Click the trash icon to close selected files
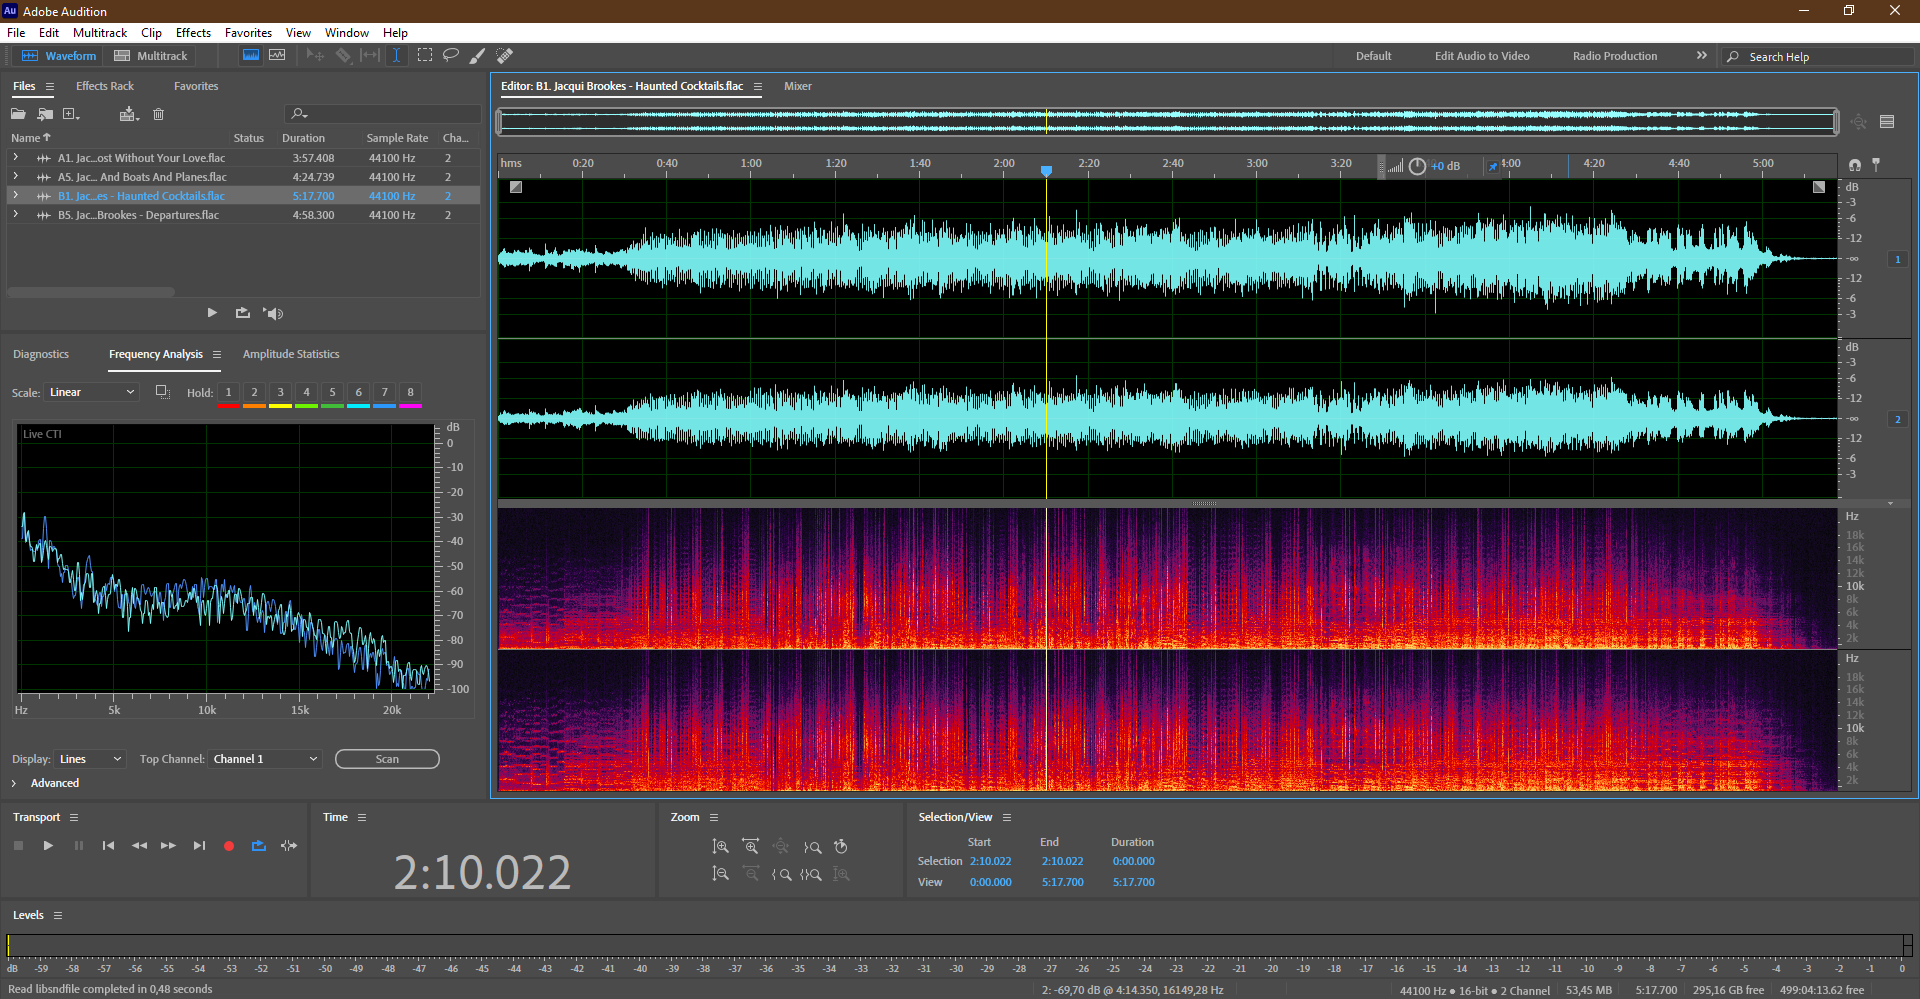Screen dimensions: 1920x999 158,114
